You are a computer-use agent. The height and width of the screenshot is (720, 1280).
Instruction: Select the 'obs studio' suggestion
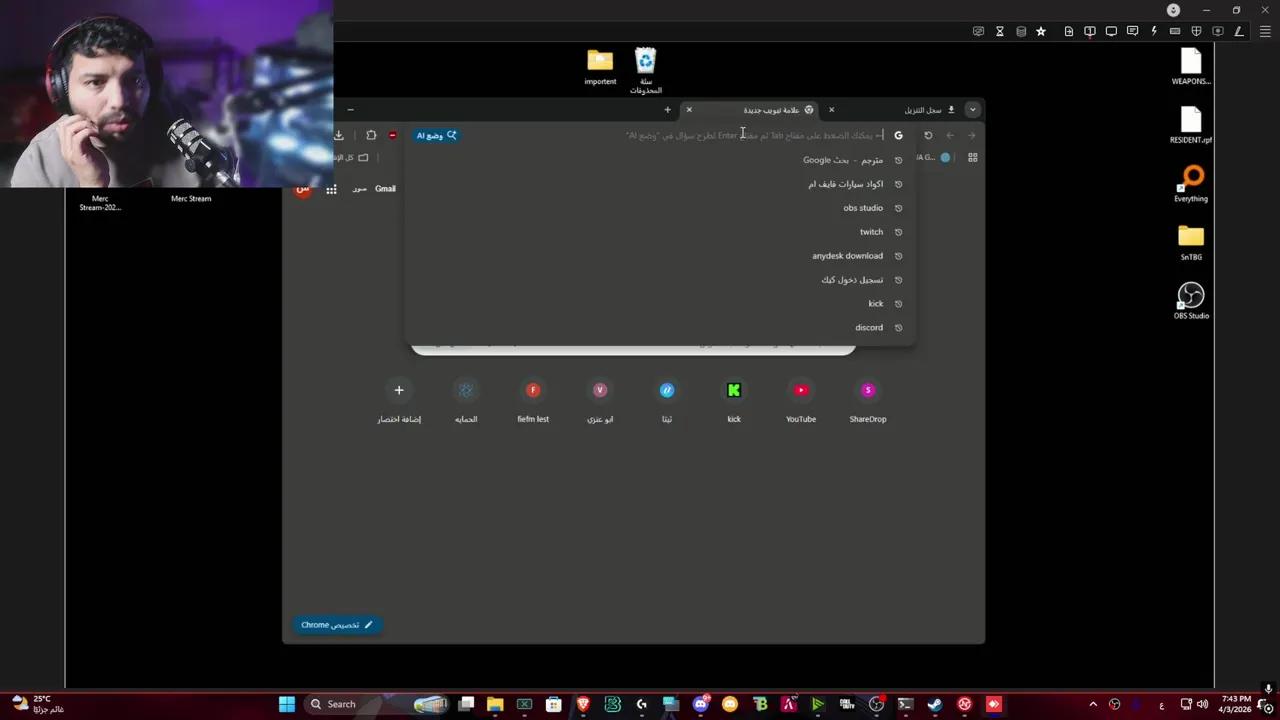(x=660, y=208)
